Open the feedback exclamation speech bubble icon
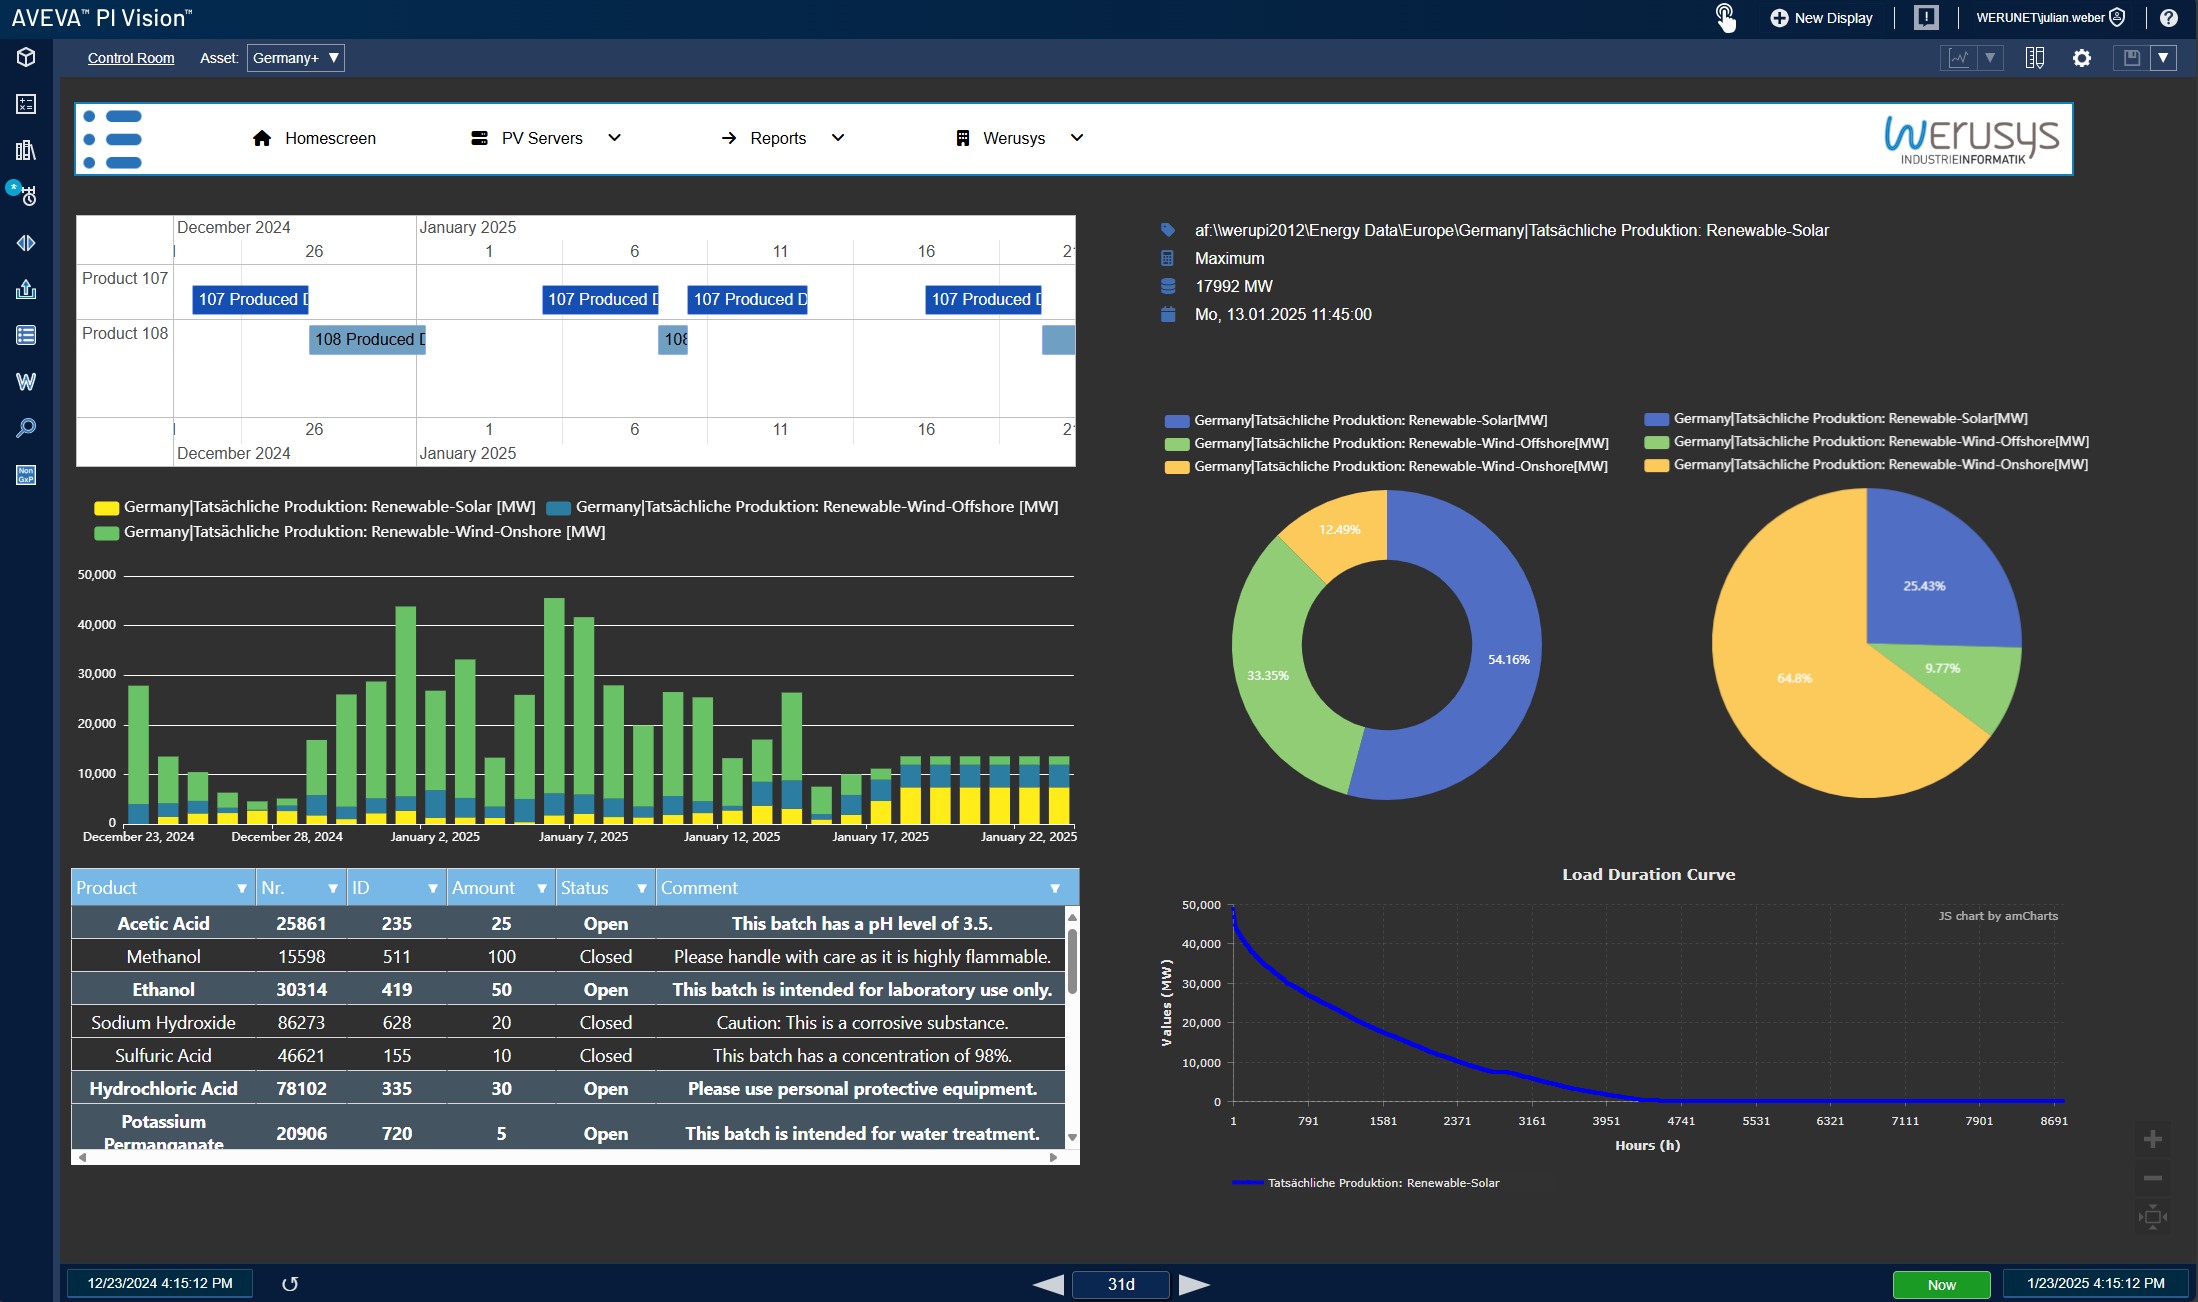 click(x=1926, y=17)
